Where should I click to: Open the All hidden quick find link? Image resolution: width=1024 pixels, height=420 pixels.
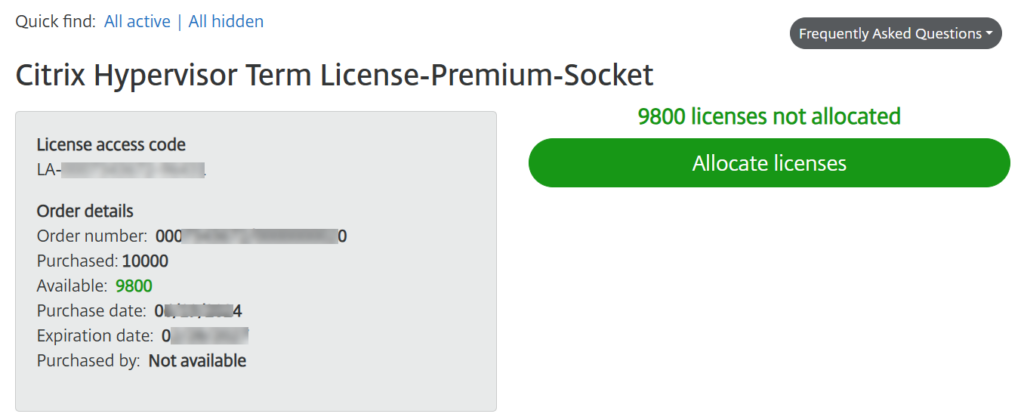point(226,21)
